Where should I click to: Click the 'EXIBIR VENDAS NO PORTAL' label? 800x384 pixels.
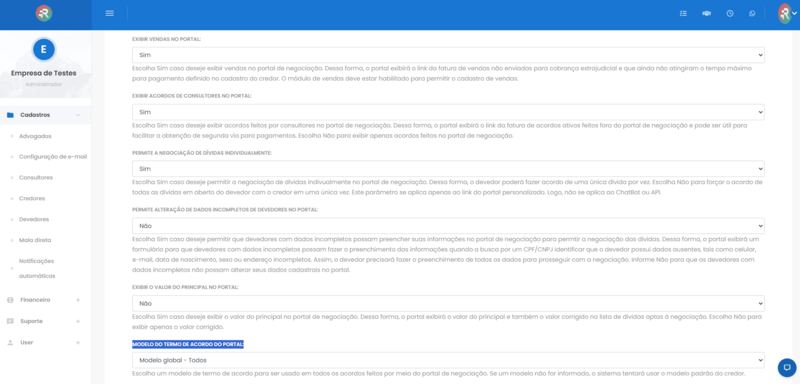[166, 39]
